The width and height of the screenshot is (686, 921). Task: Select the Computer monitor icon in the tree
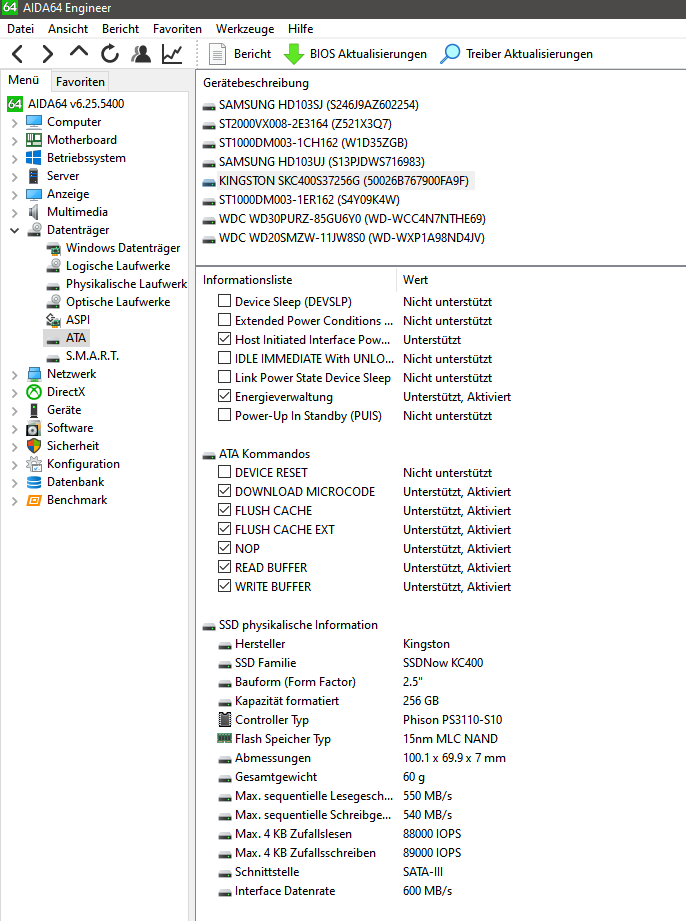34,122
